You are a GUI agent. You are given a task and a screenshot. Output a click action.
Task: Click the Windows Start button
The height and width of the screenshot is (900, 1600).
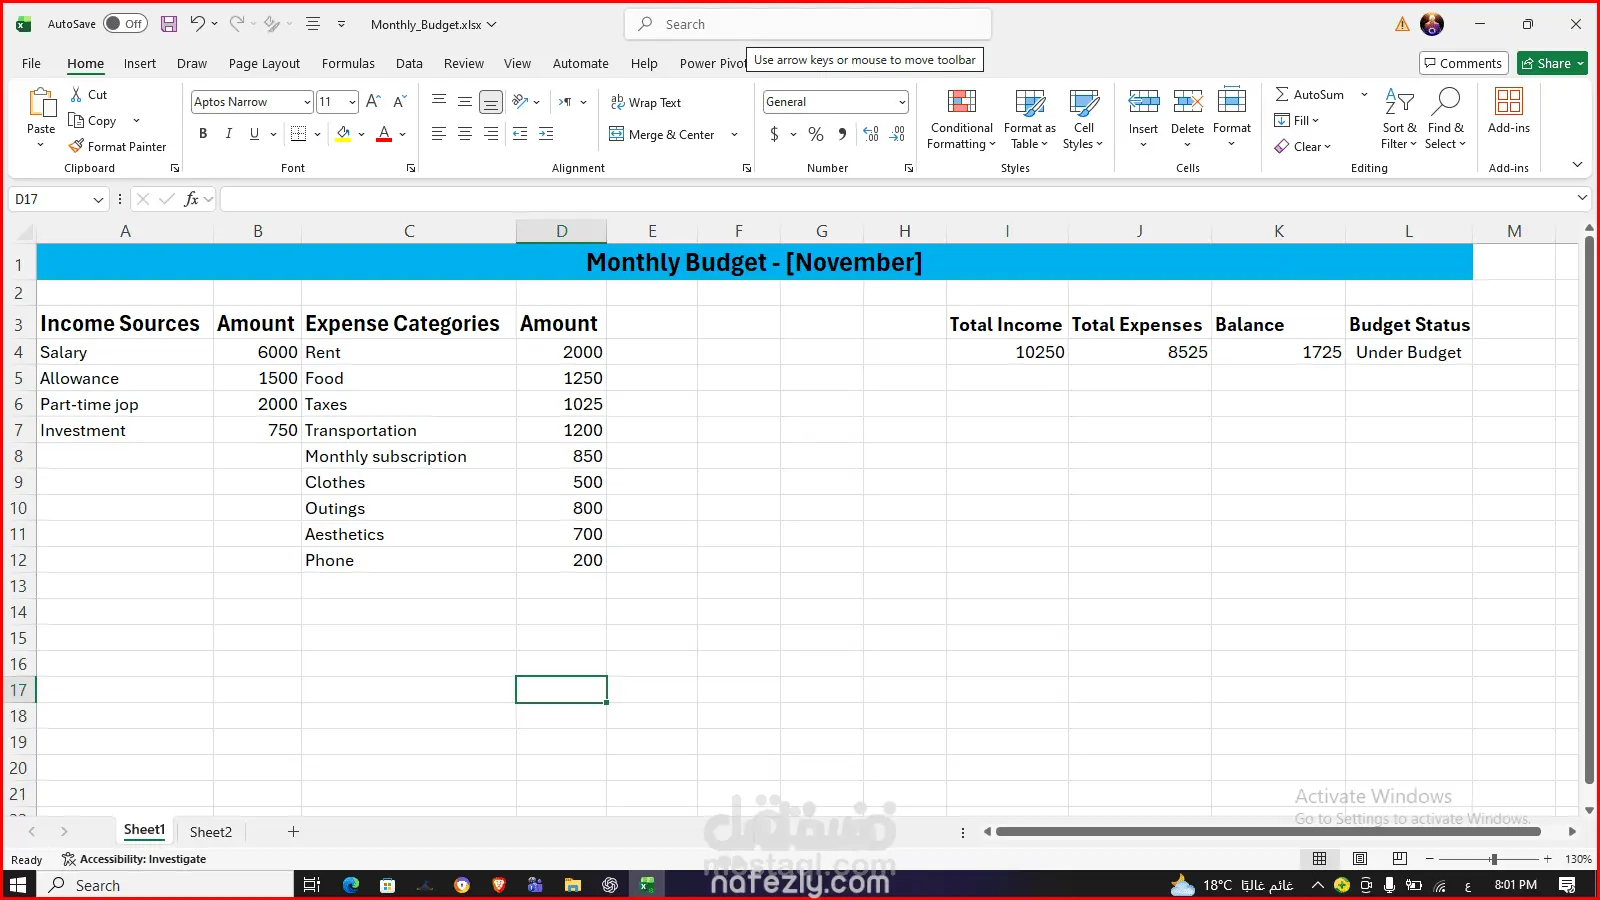click(x=17, y=885)
